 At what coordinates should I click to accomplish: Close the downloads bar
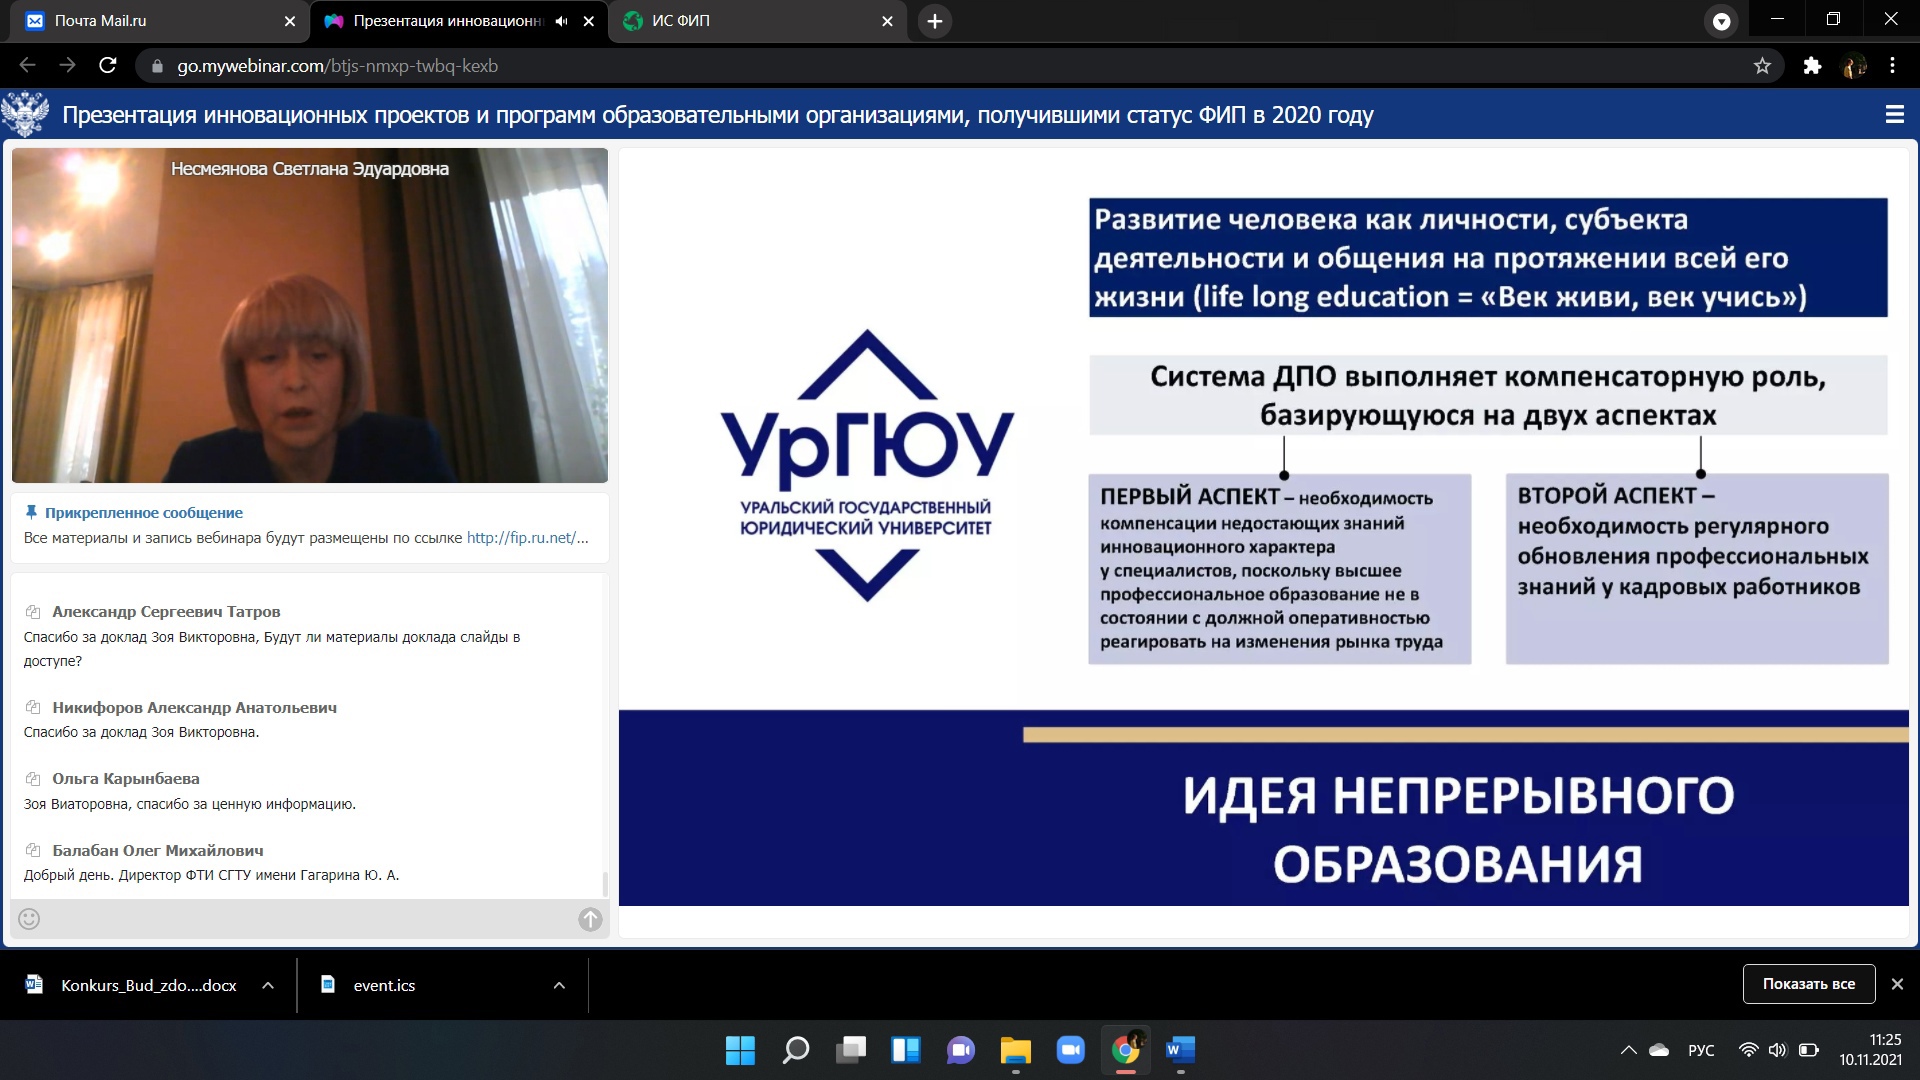1897,984
